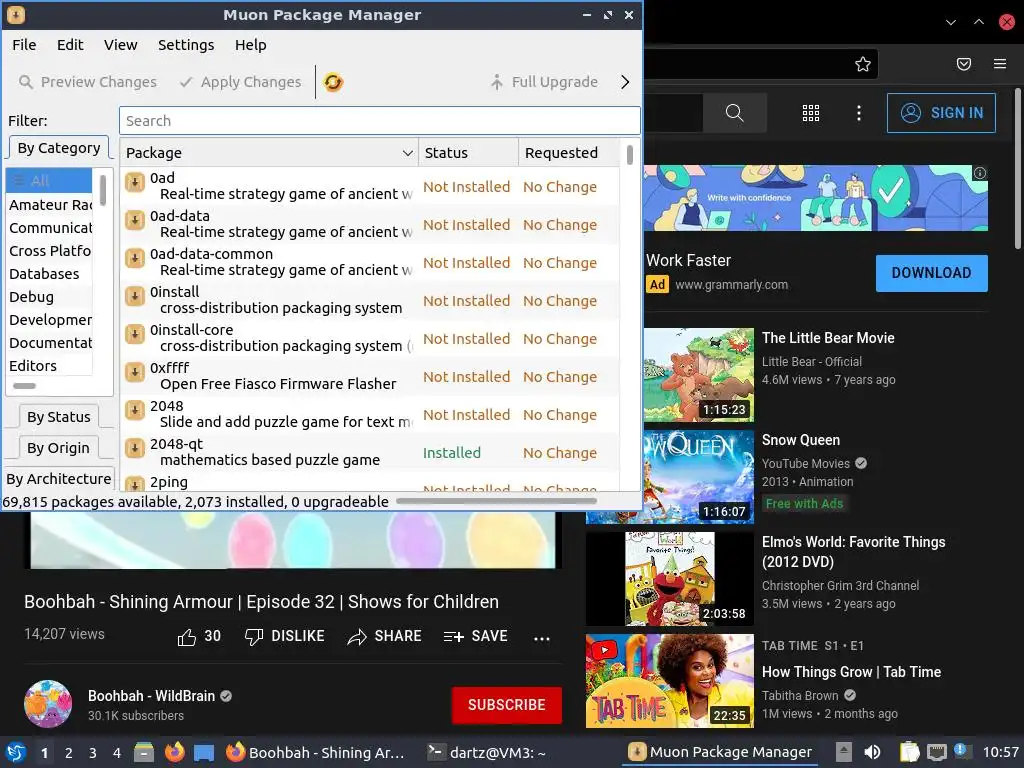Open the Settings menu in Muon
Image resolution: width=1024 pixels, height=768 pixels.
coord(186,45)
